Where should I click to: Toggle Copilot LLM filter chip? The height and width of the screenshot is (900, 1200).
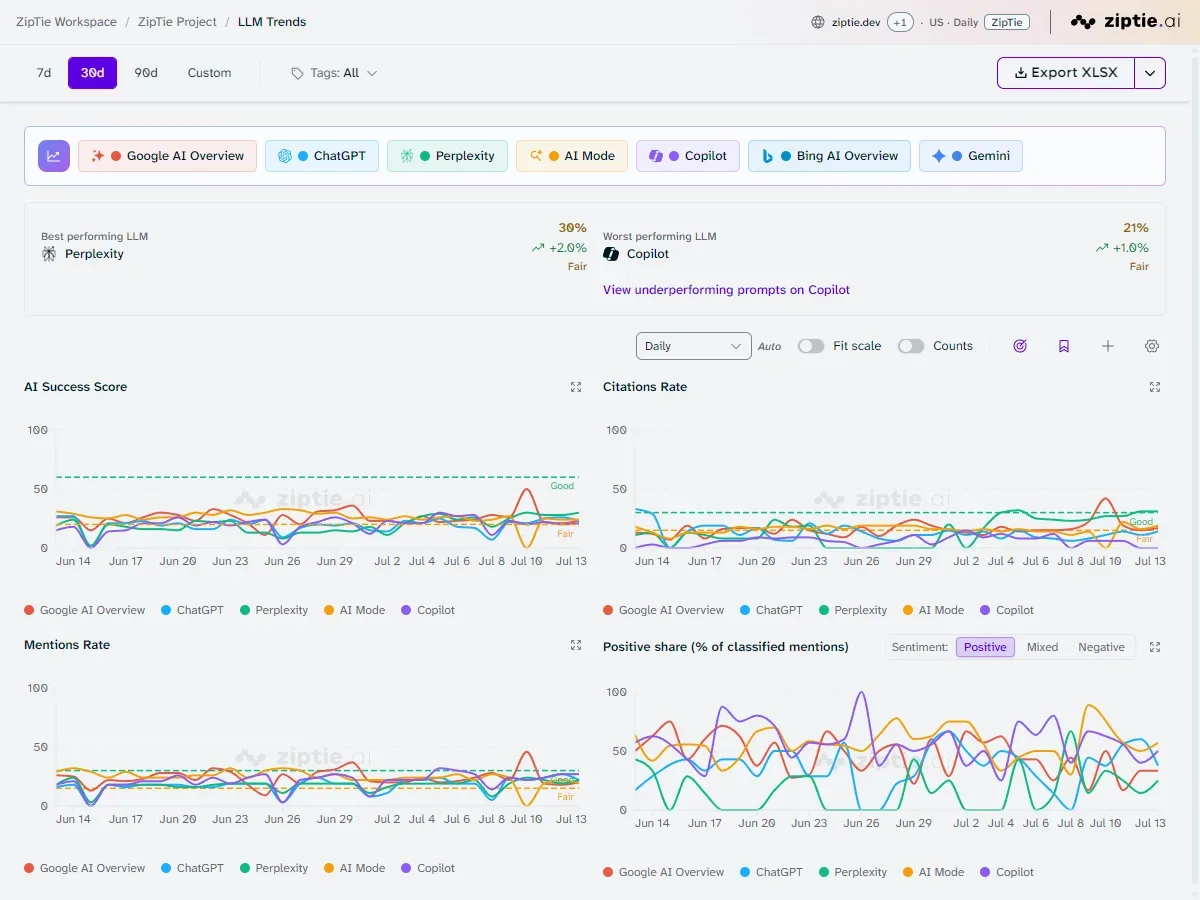pos(688,156)
